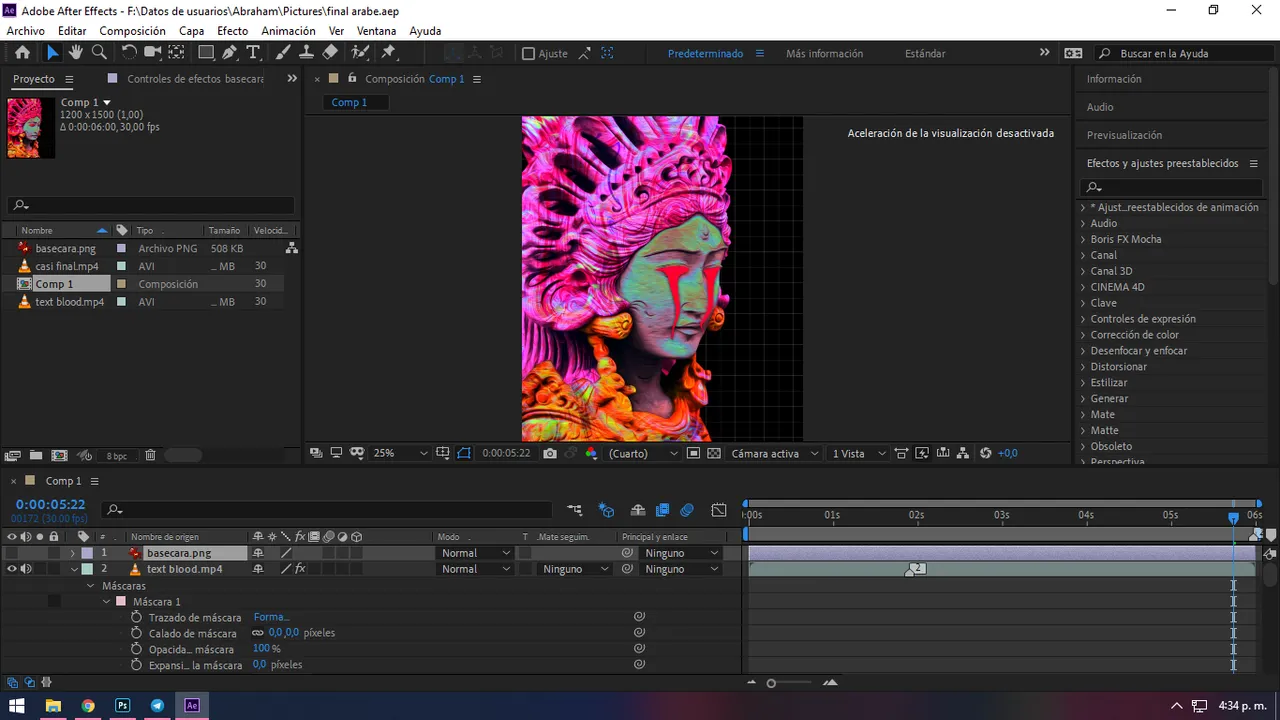The image size is (1280, 720).
Task: Collapse the Máscaras group
Action: coord(91,585)
